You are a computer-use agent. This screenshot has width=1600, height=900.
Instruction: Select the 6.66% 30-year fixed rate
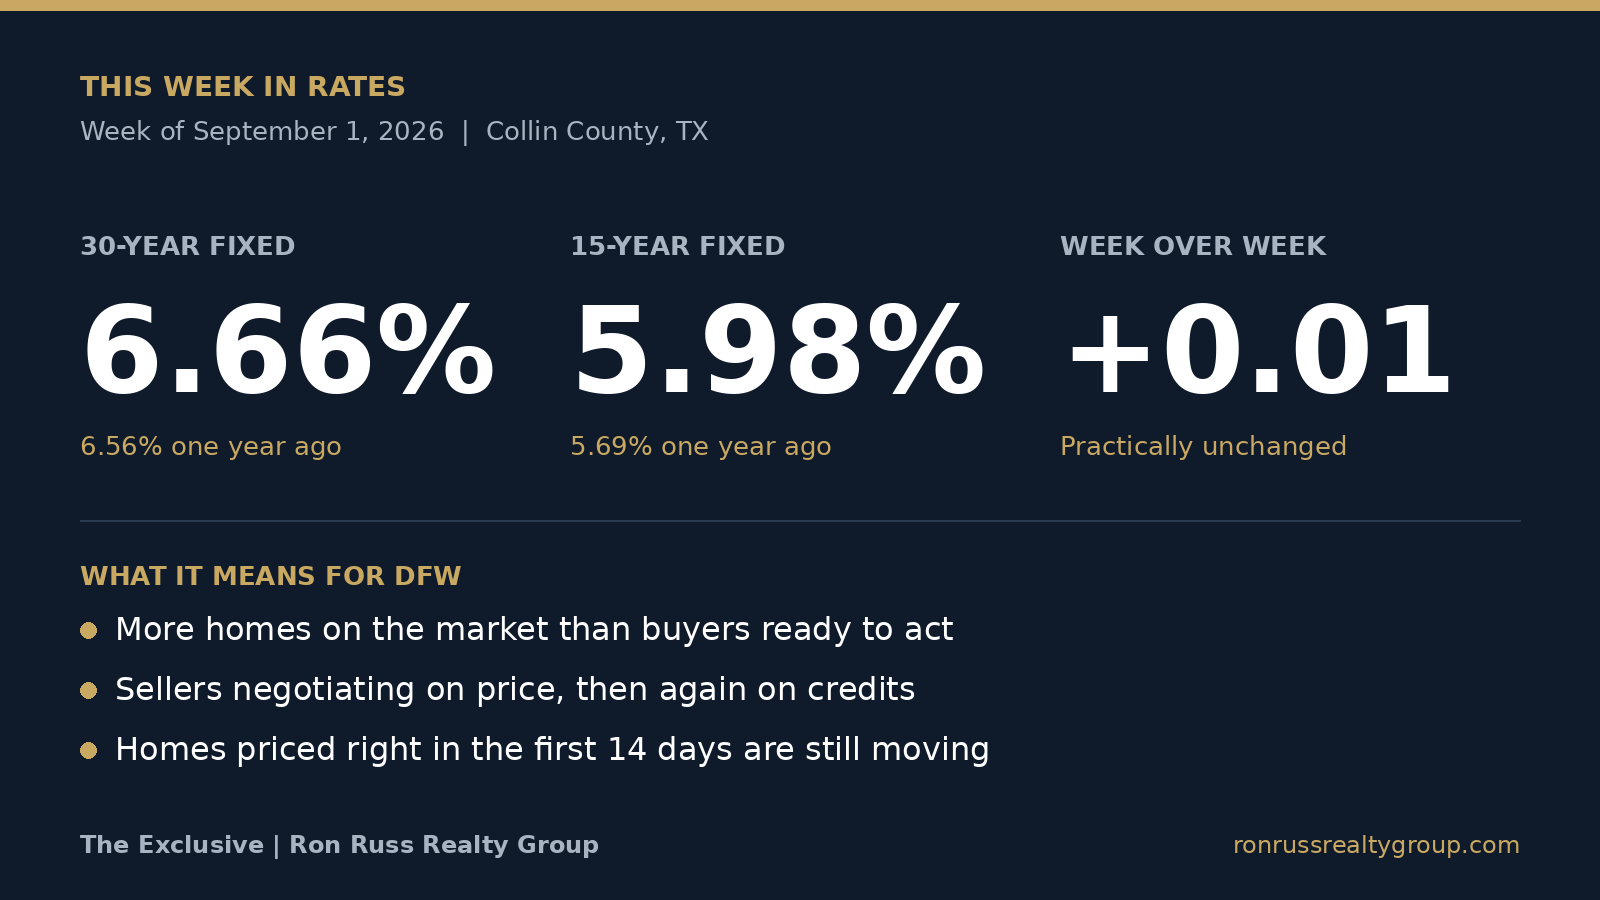click(288, 353)
